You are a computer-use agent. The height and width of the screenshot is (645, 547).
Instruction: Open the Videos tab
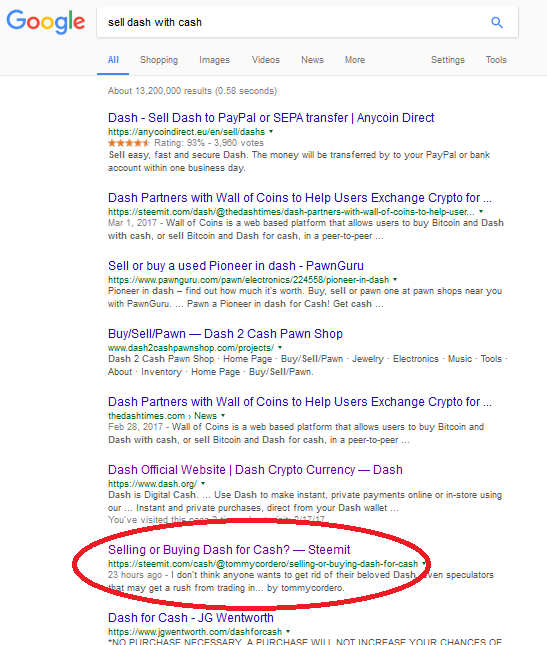click(x=266, y=60)
